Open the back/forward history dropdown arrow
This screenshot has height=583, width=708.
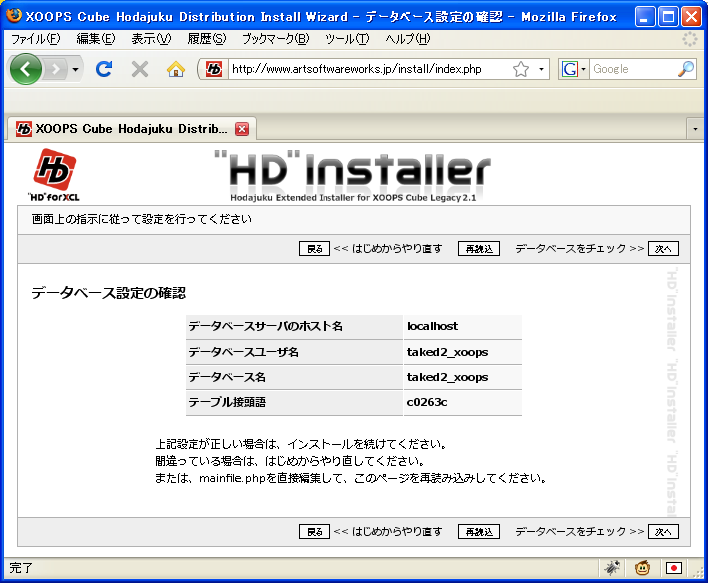(x=75, y=70)
